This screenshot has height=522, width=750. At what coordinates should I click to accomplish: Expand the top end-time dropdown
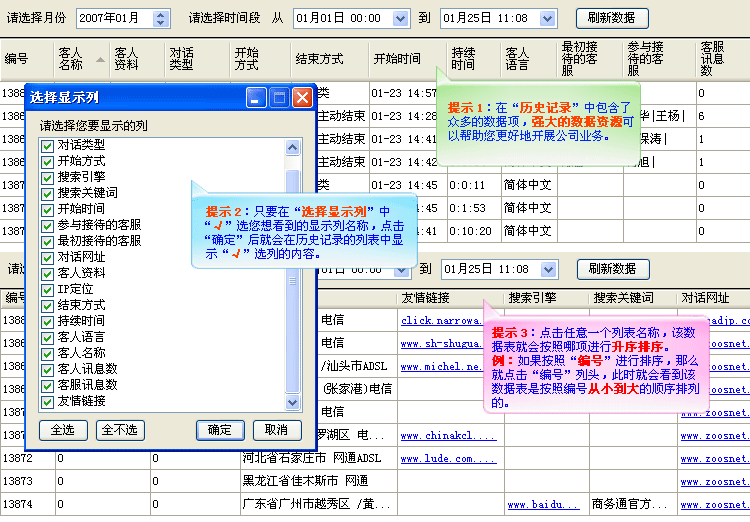point(547,18)
